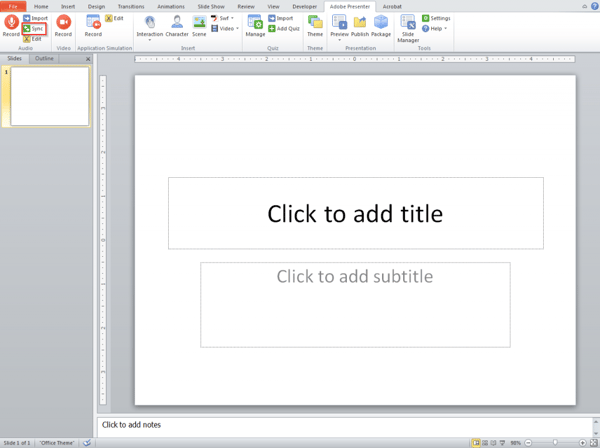Click the Add Quiz button

(x=284, y=28)
